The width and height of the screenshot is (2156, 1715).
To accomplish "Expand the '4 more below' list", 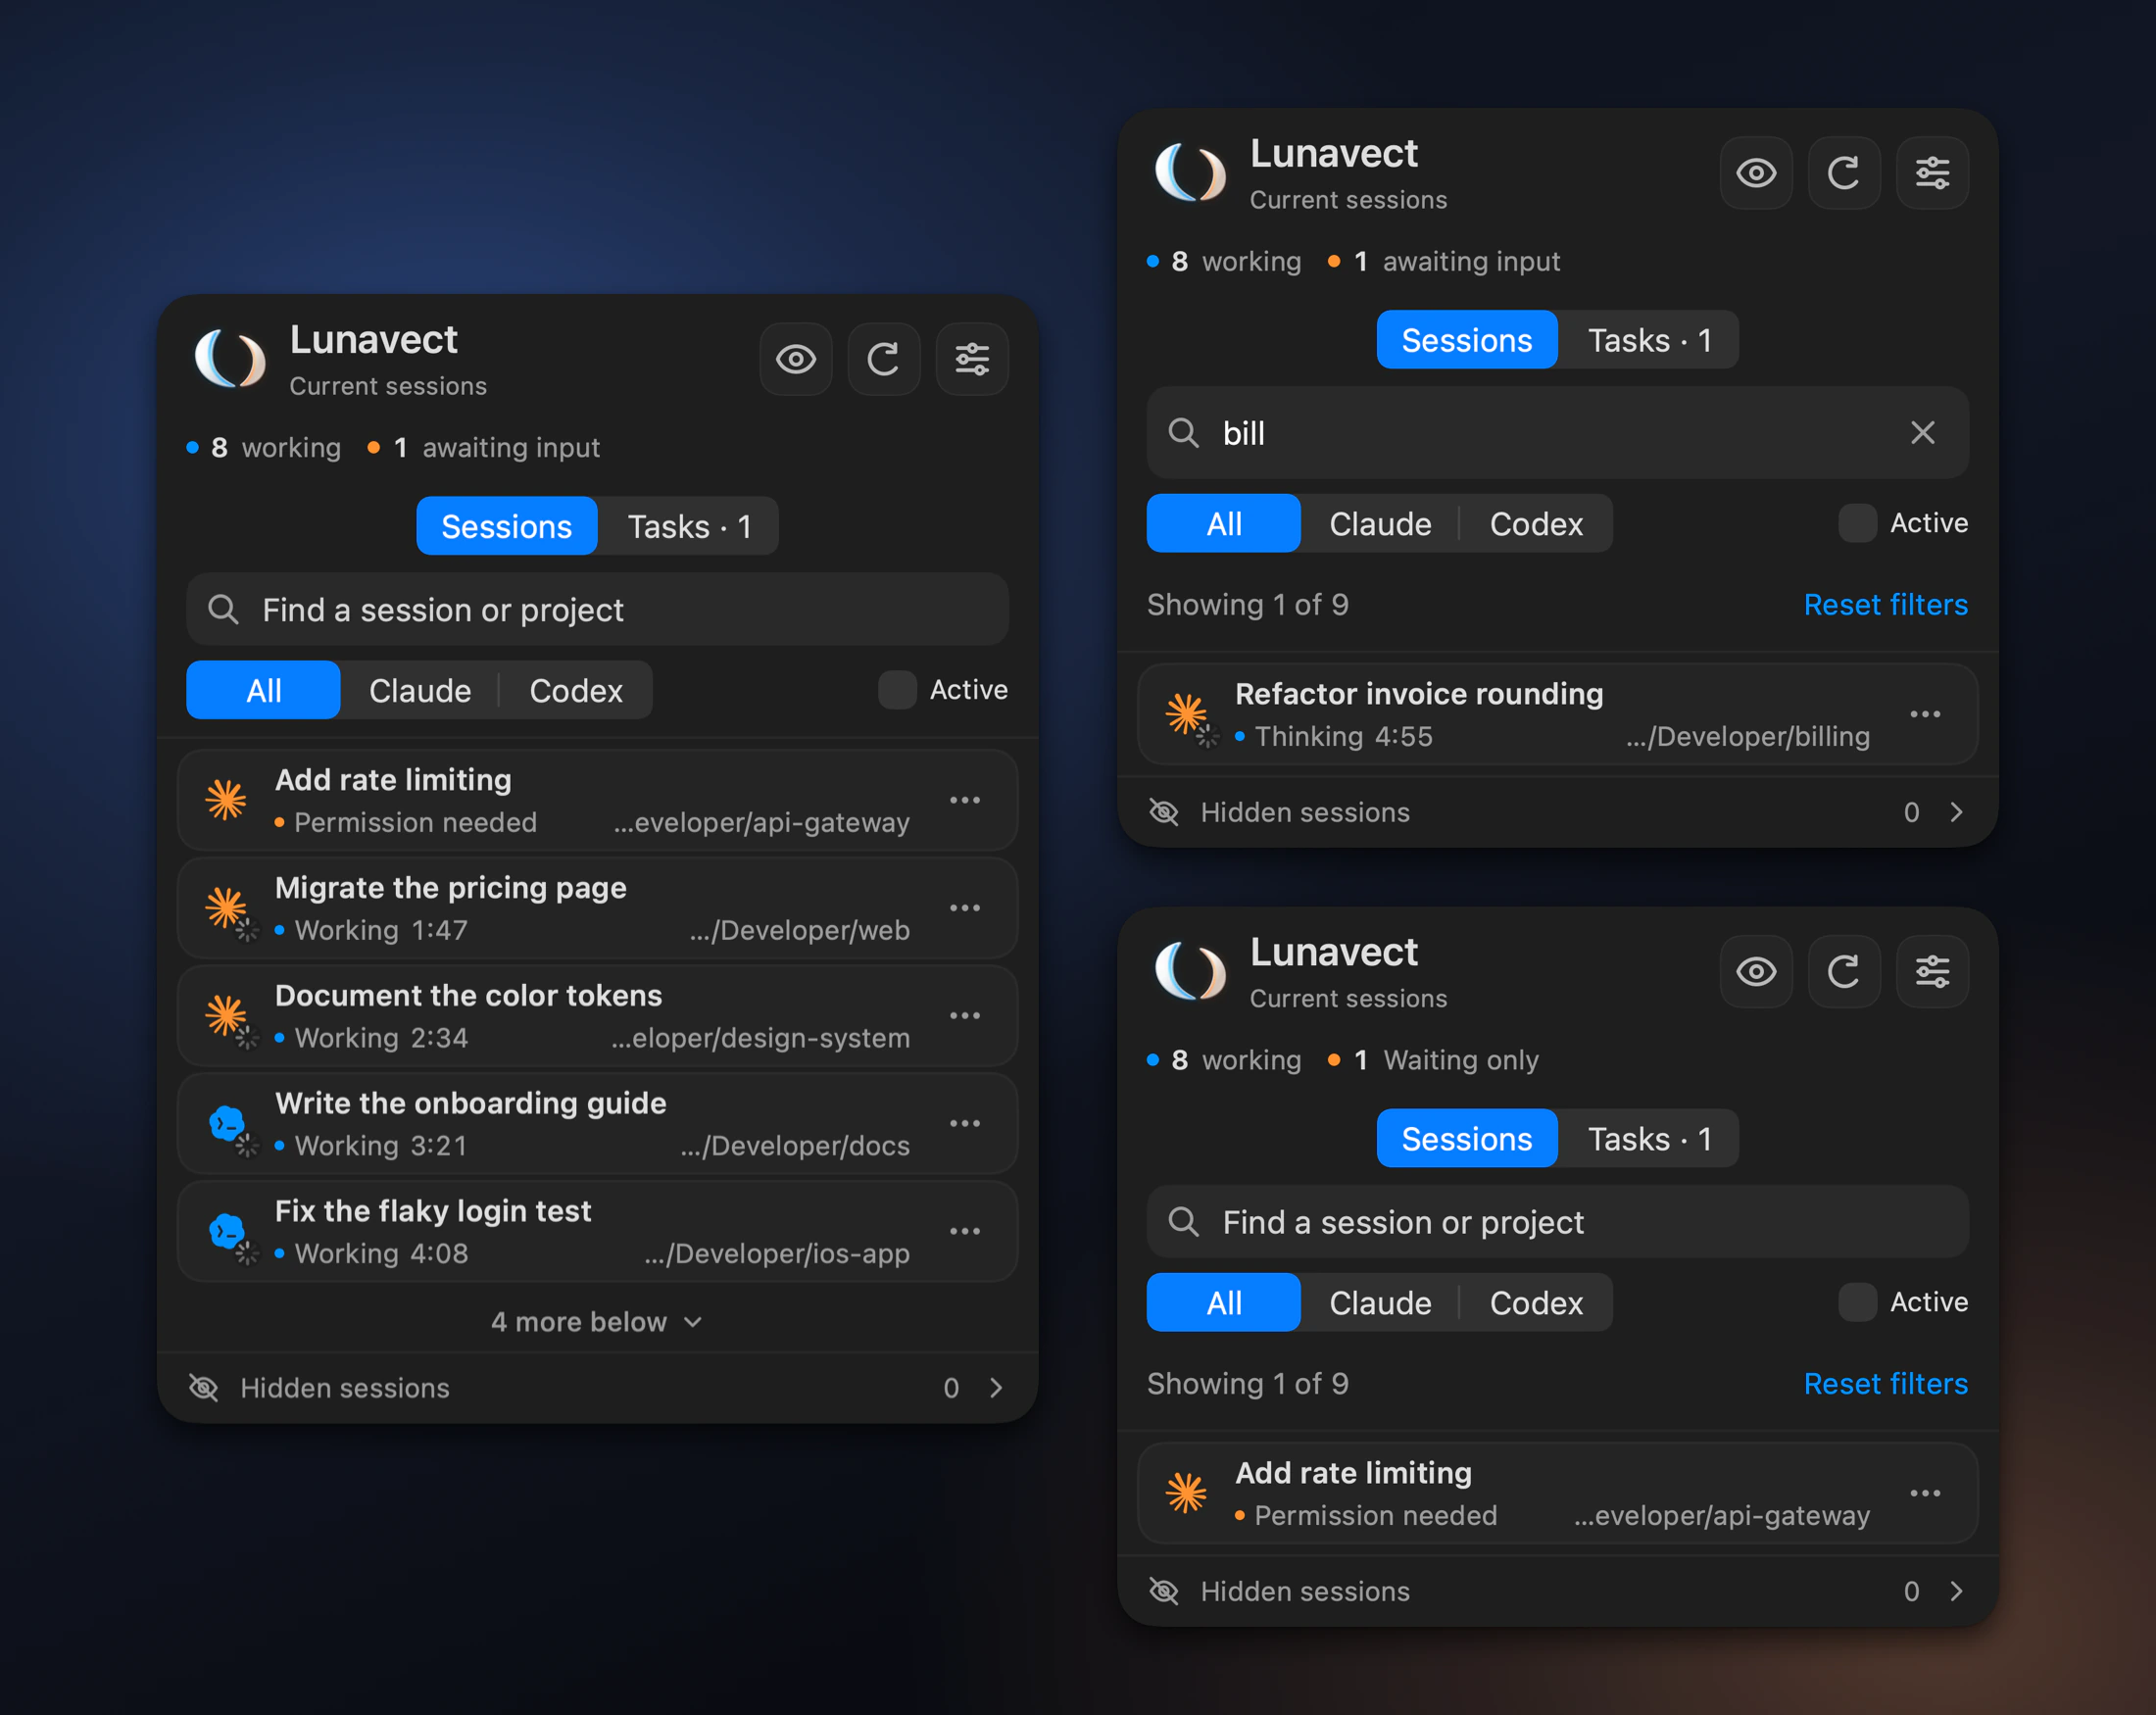I will click(x=597, y=1322).
